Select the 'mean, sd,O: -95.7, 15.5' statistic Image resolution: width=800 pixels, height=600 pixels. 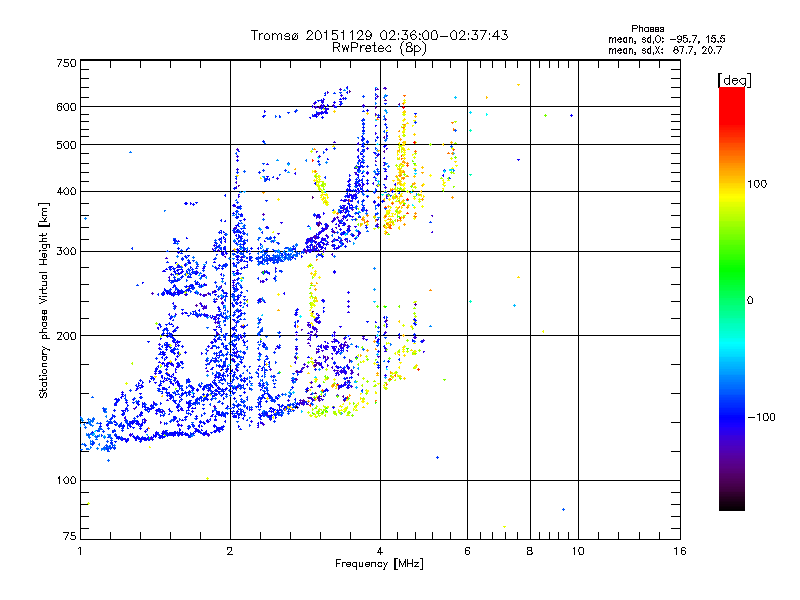(667, 39)
